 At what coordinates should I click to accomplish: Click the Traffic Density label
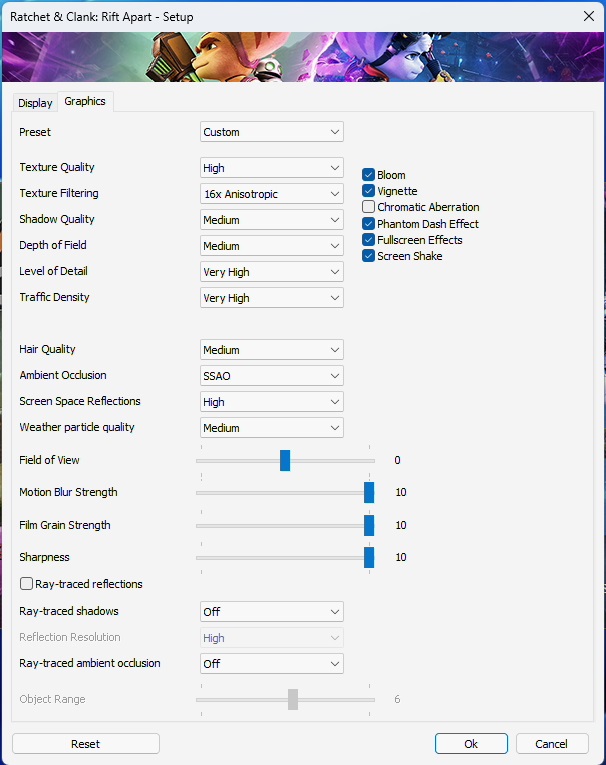click(54, 297)
